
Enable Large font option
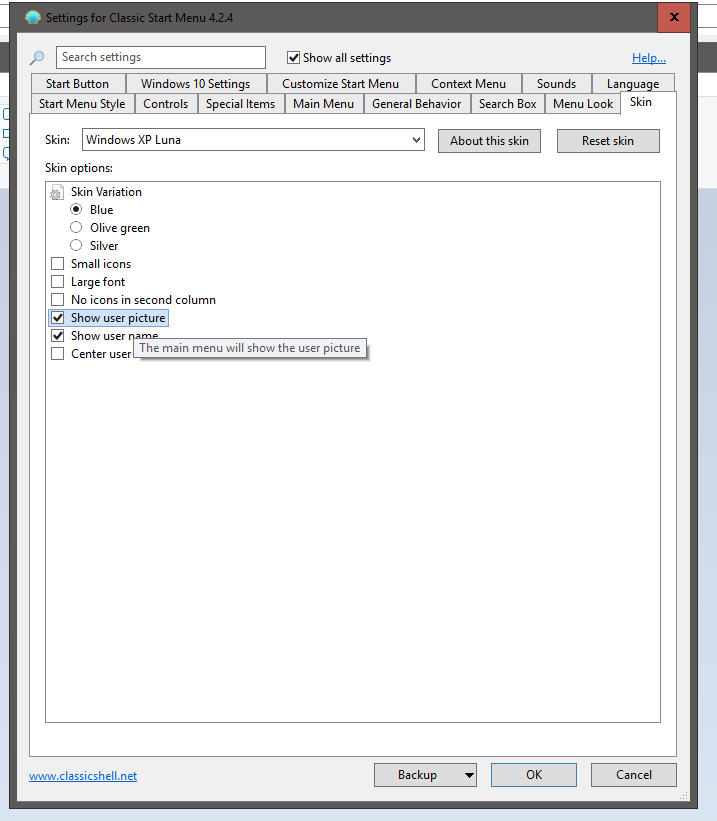point(58,282)
